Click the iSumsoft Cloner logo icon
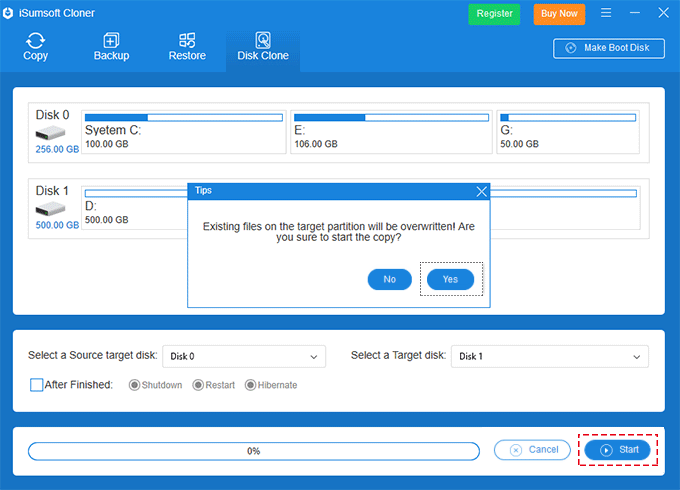Viewport: 680px width, 490px height. point(7,13)
